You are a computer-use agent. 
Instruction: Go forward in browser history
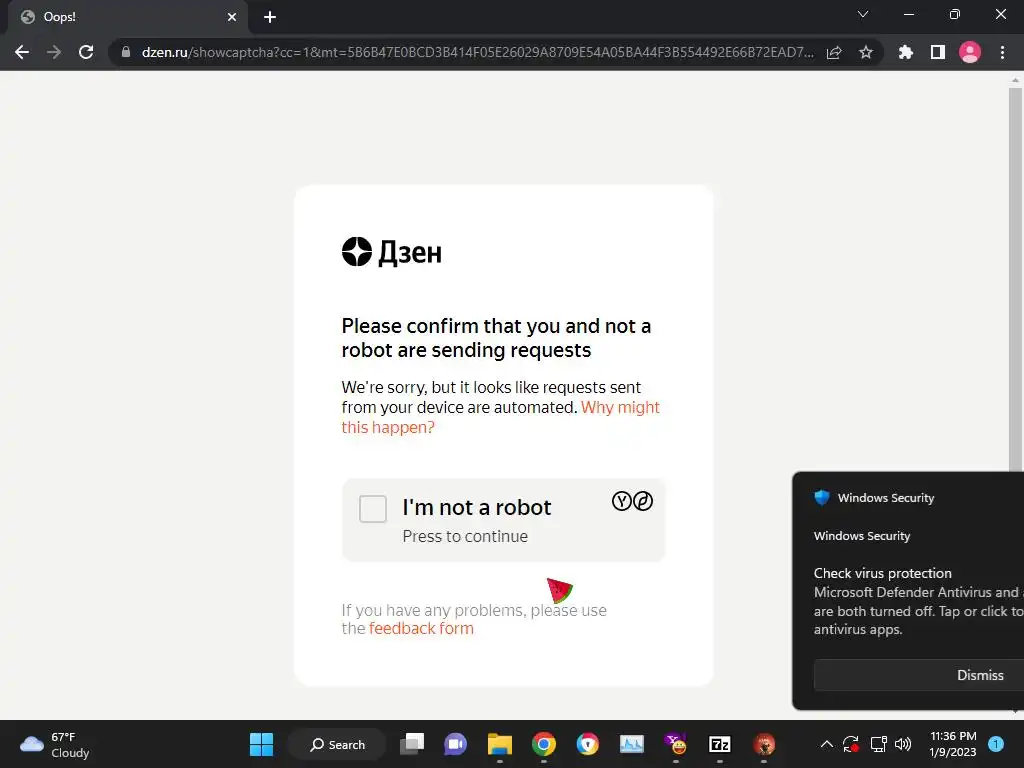pyautogui.click(x=54, y=52)
